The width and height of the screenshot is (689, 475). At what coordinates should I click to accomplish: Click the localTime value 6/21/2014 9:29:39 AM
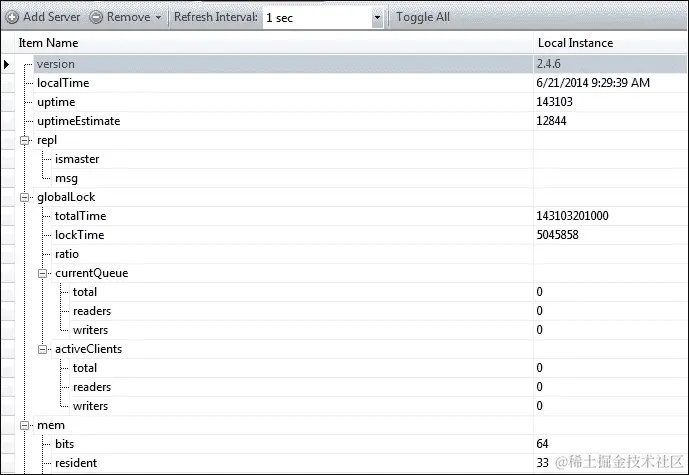pos(593,83)
